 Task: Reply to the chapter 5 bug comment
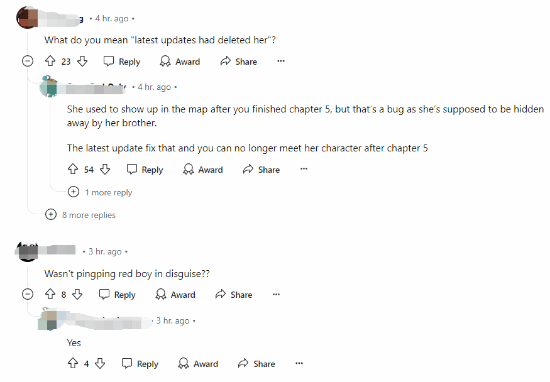point(145,169)
